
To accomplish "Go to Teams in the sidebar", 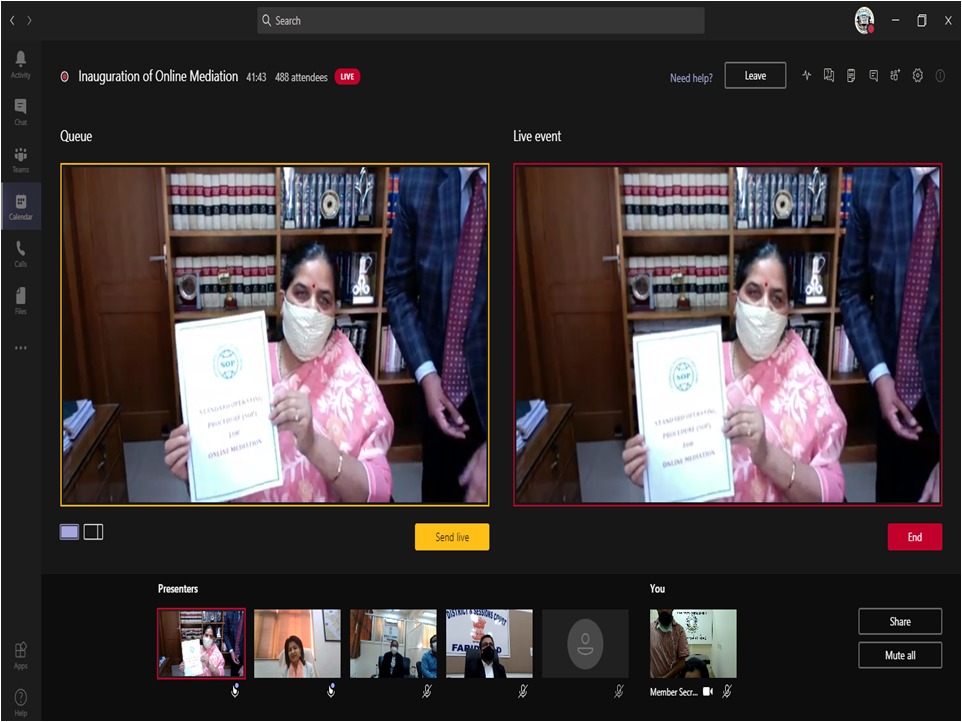I will [x=20, y=159].
